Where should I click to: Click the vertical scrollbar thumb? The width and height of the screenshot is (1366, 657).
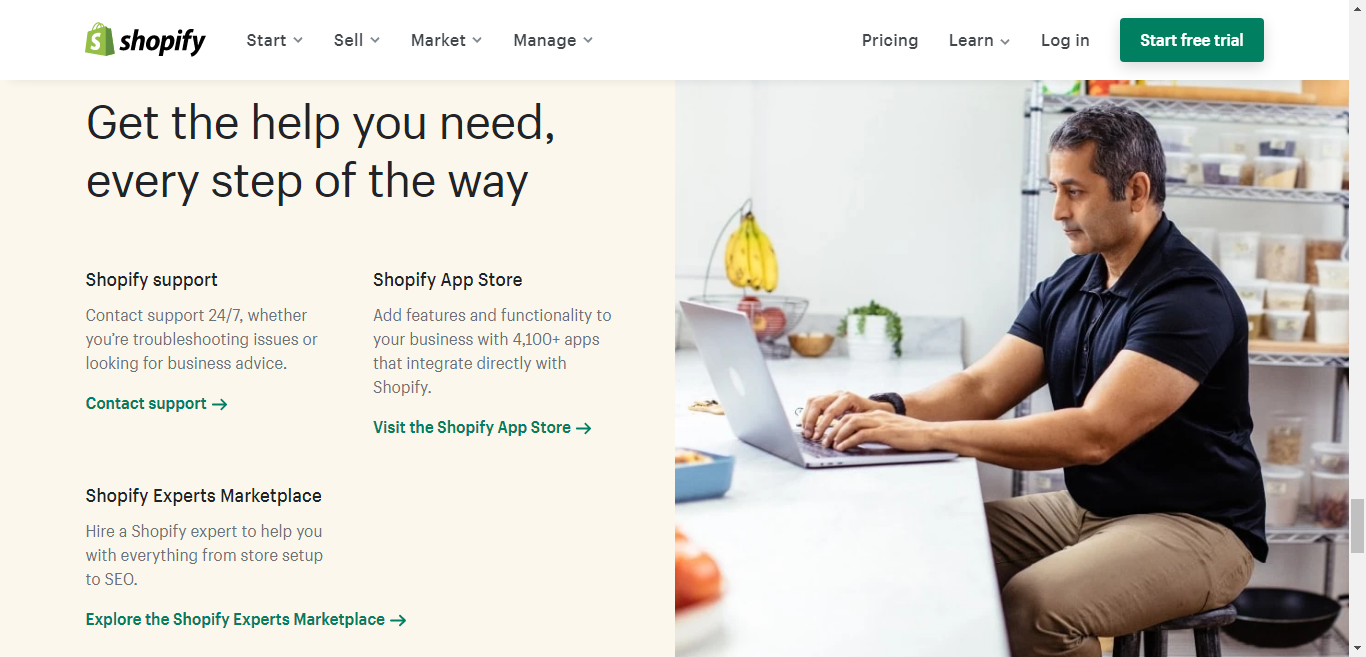pyautogui.click(x=1357, y=525)
